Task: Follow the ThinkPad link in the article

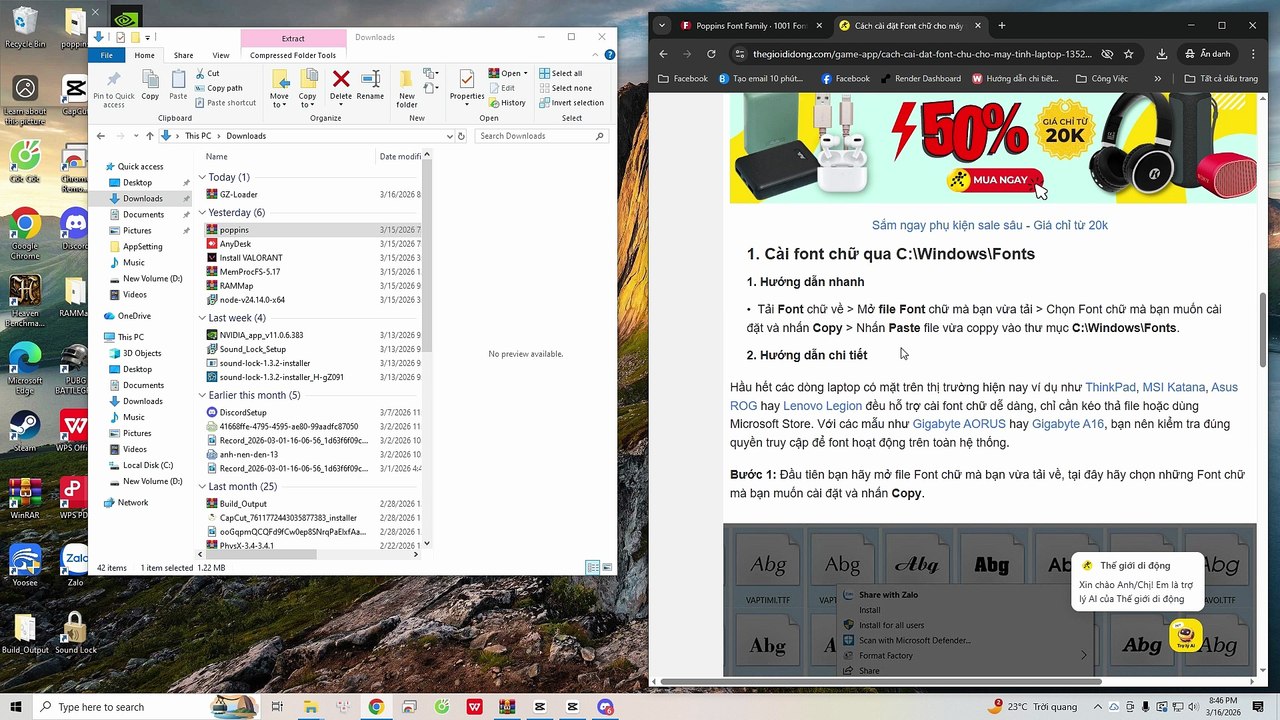Action: click(x=1110, y=387)
